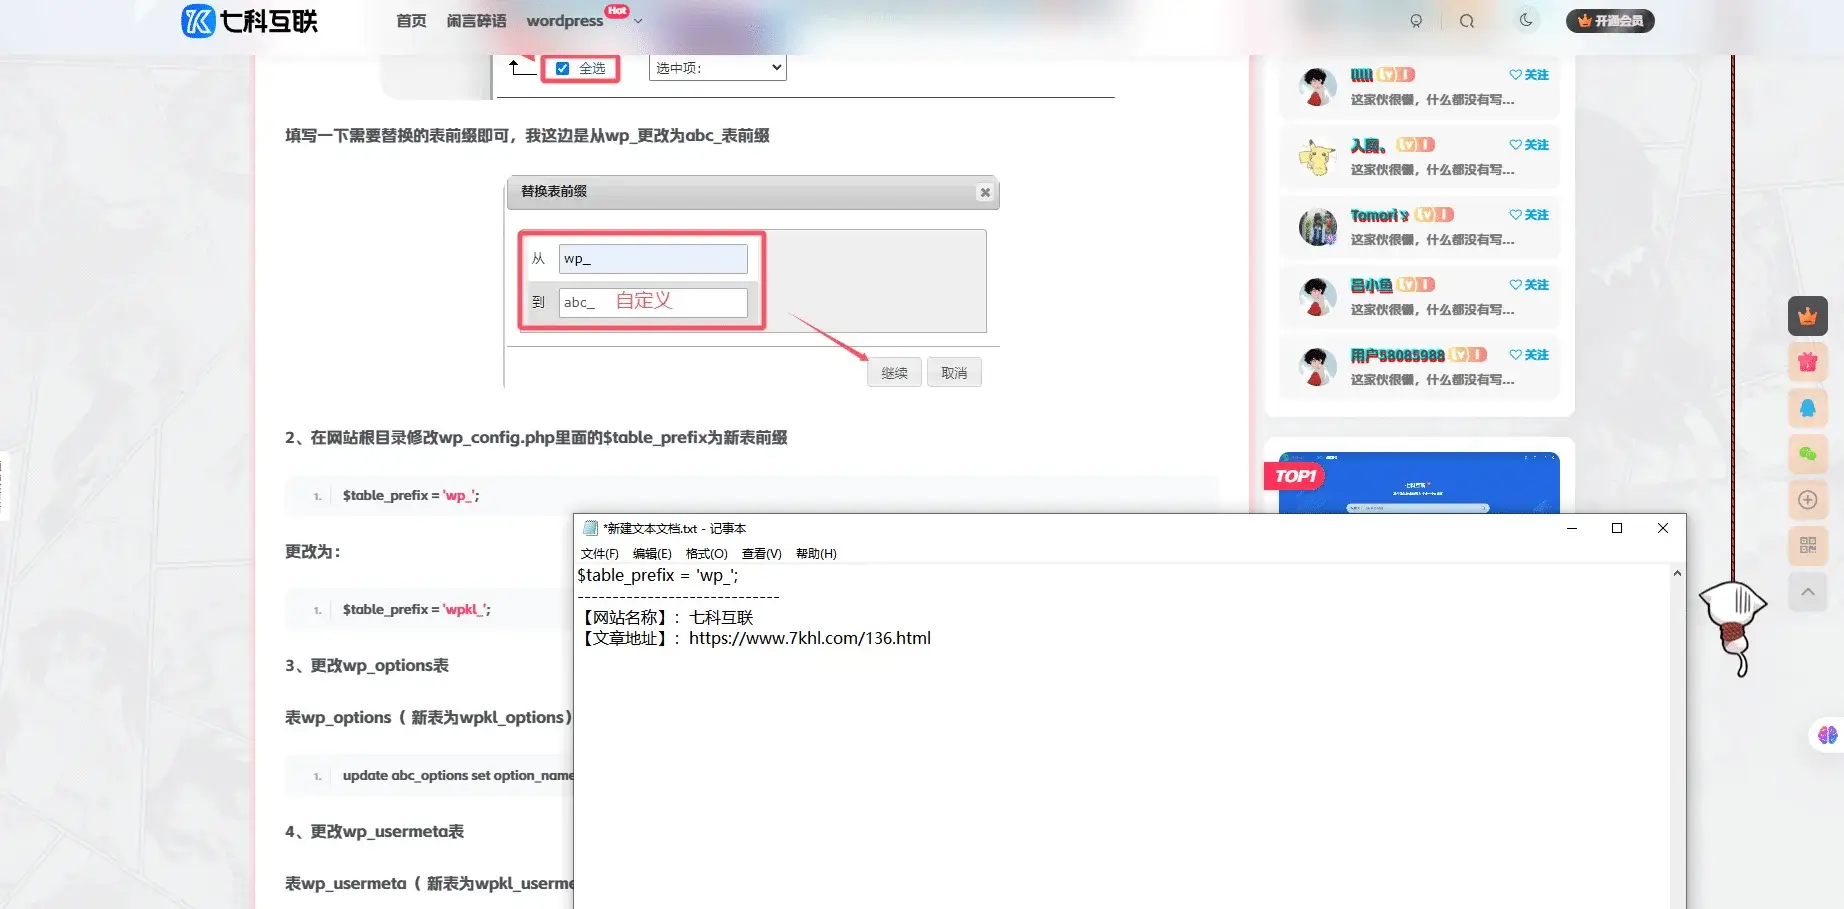
Task: Expand the wordpress nav menu chevron
Action: click(x=639, y=21)
